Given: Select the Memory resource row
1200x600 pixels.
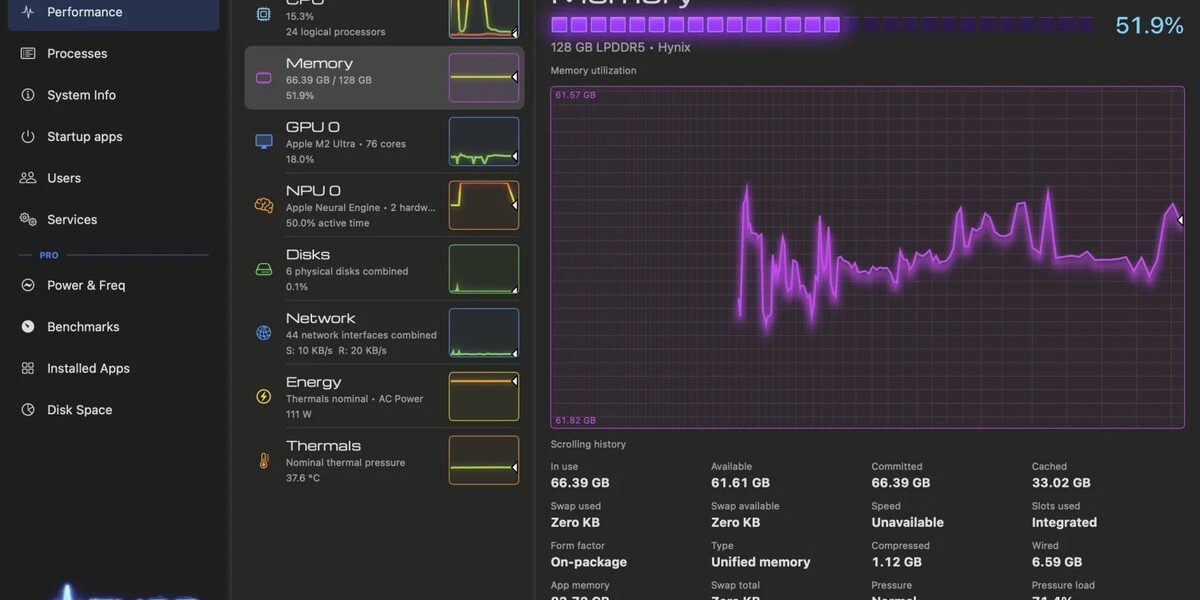Looking at the screenshot, I should click(384, 78).
